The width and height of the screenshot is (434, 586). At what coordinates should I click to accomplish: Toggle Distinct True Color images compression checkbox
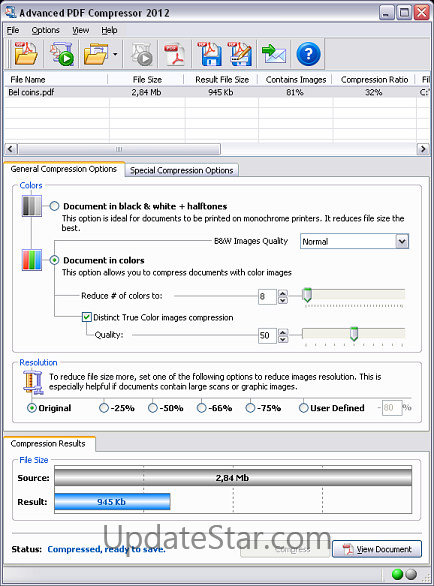tap(87, 317)
